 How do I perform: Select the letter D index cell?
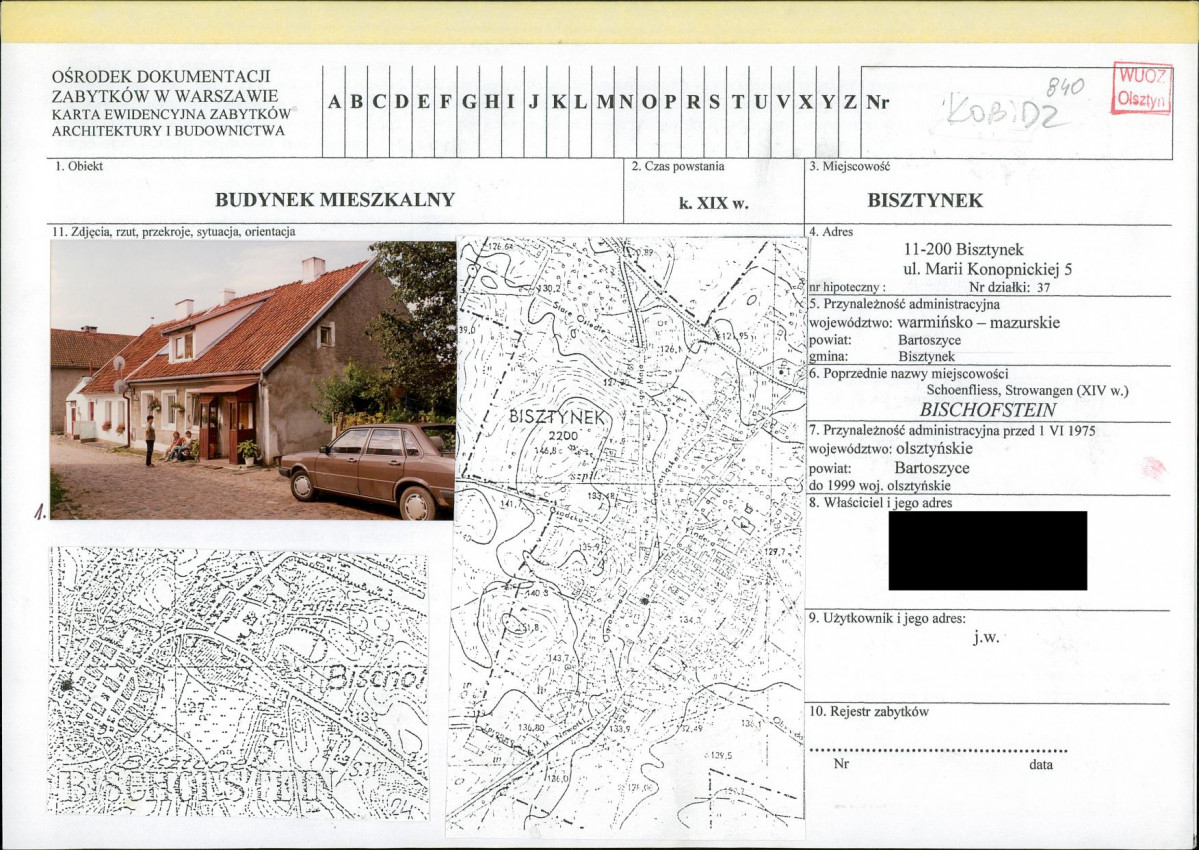tap(401, 102)
